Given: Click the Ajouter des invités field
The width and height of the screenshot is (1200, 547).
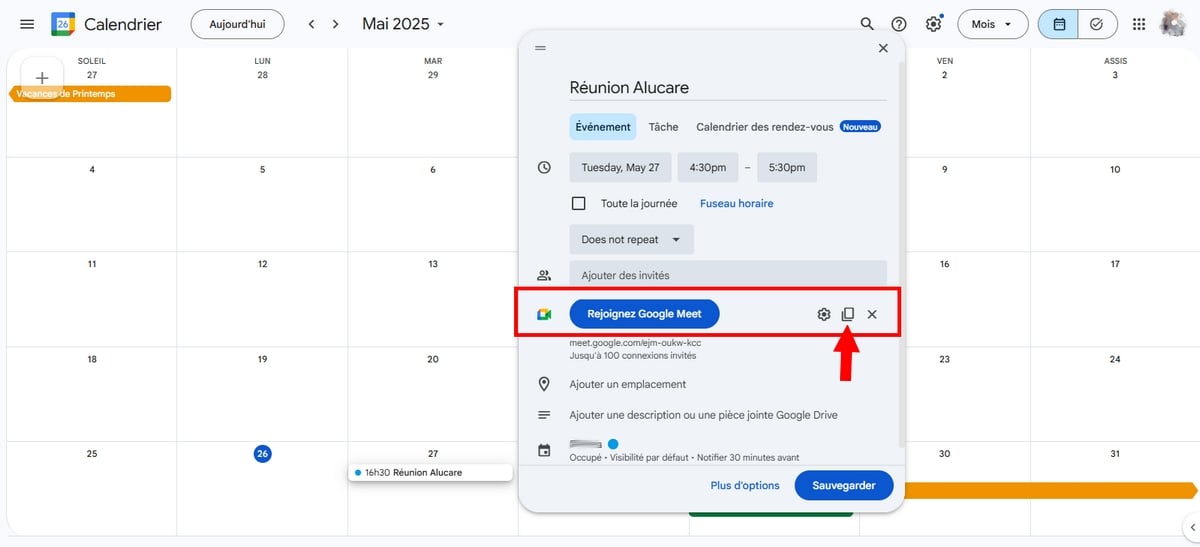Looking at the screenshot, I should tap(727, 275).
